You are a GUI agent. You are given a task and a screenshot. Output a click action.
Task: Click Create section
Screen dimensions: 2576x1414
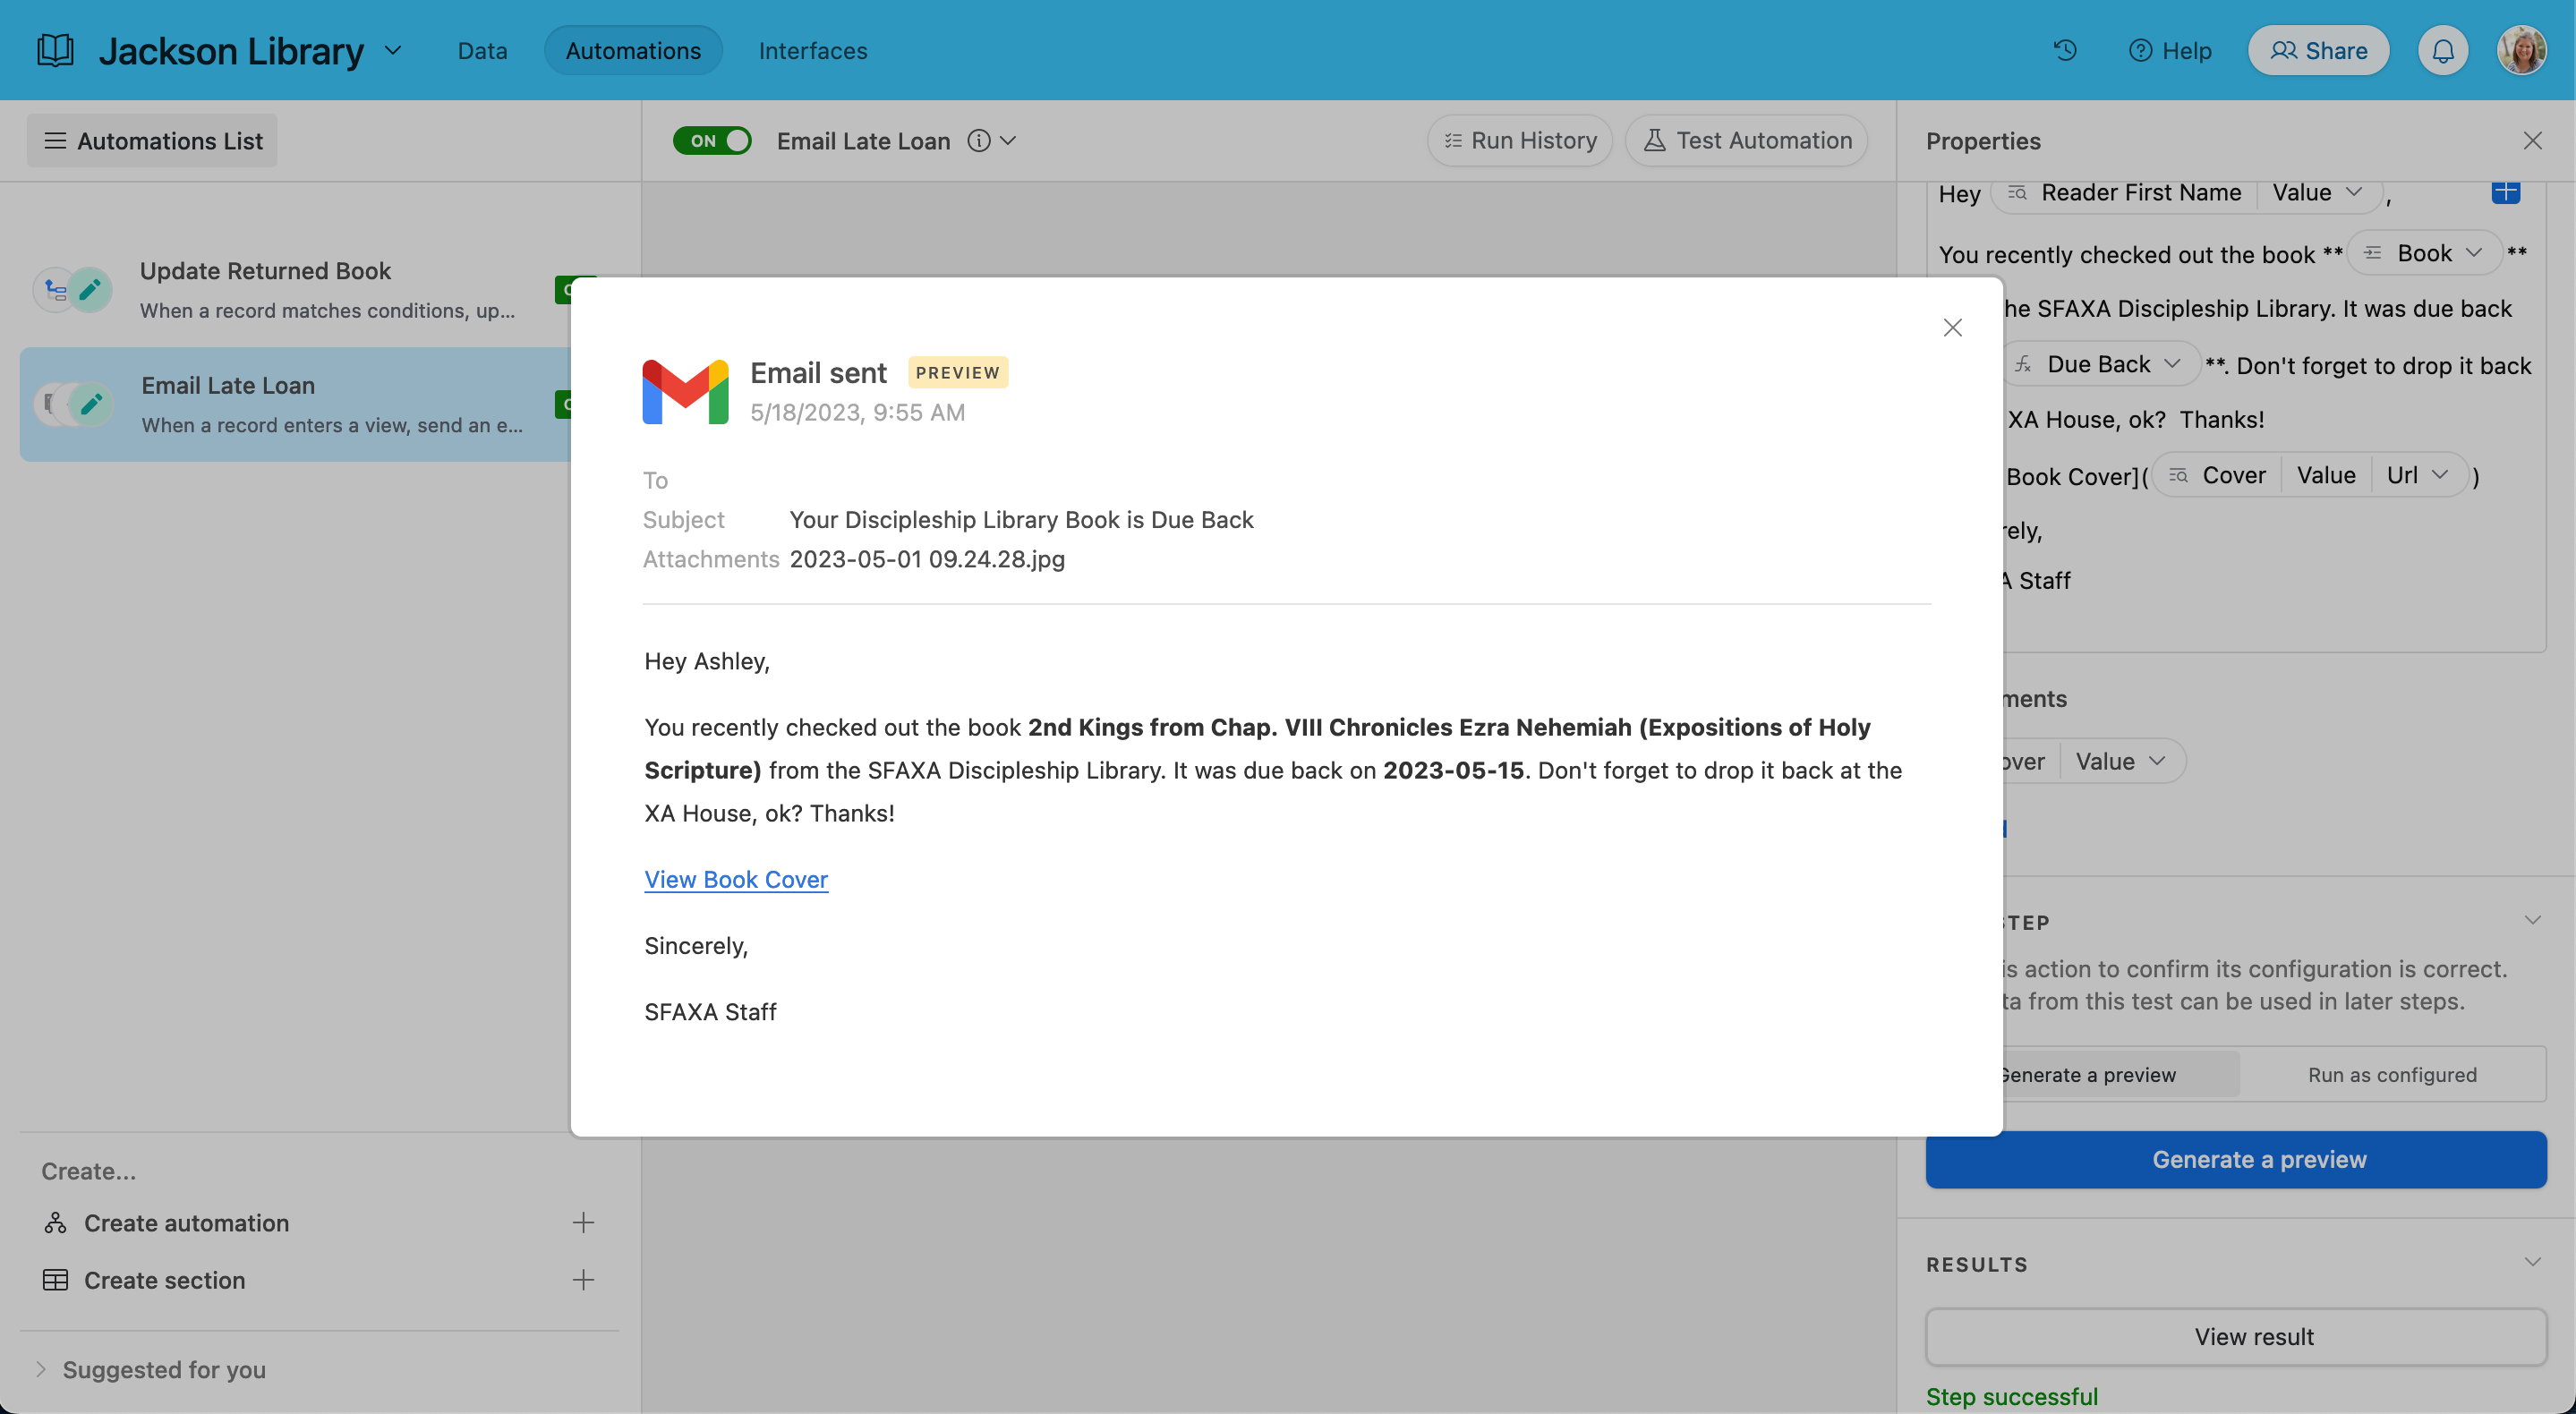164,1279
